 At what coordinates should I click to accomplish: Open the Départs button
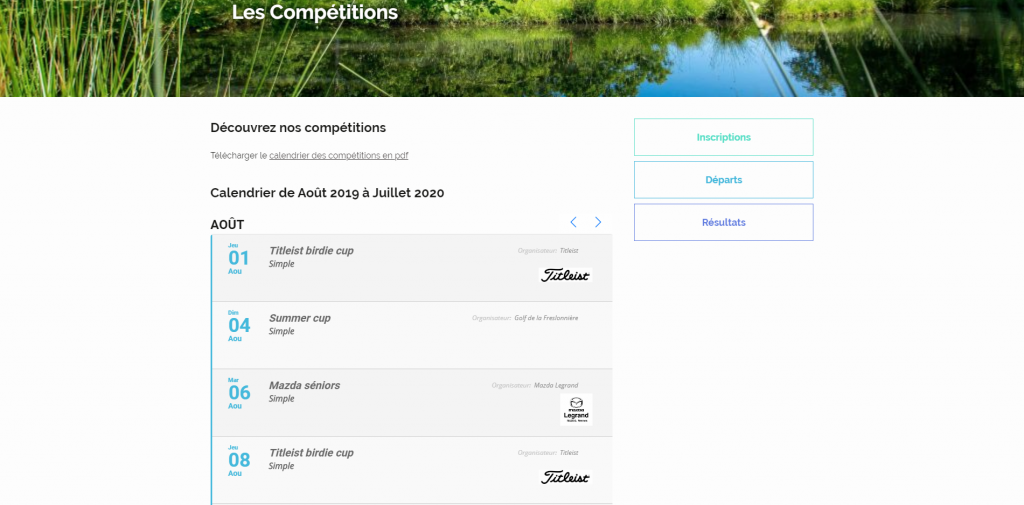[x=723, y=180]
